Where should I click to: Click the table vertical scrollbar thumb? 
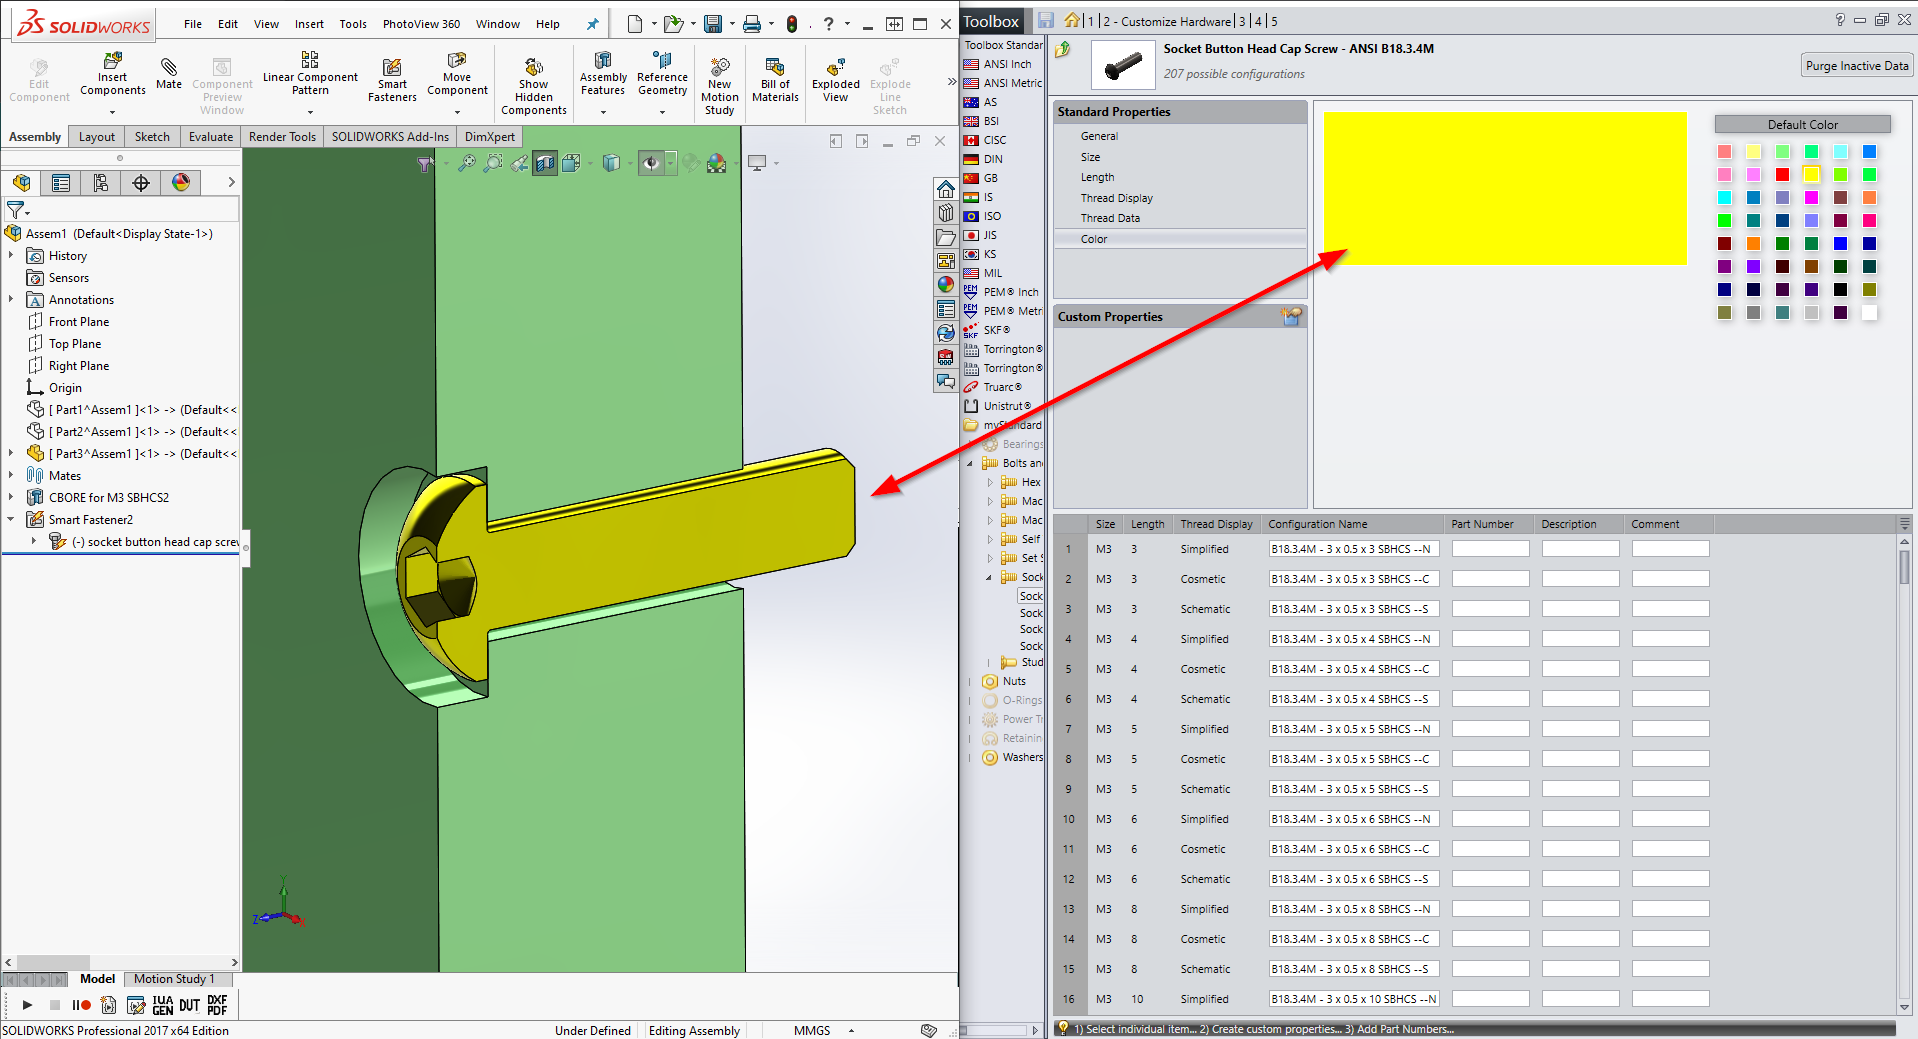click(1904, 567)
